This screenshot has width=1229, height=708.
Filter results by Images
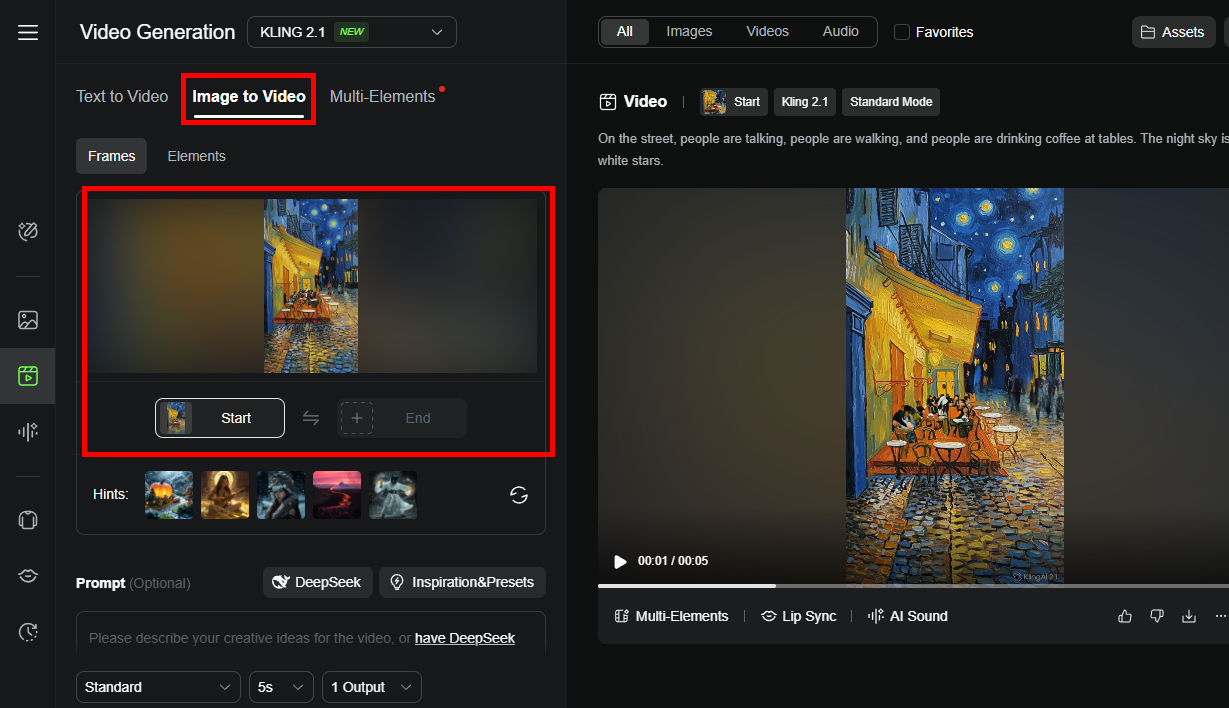689,32
